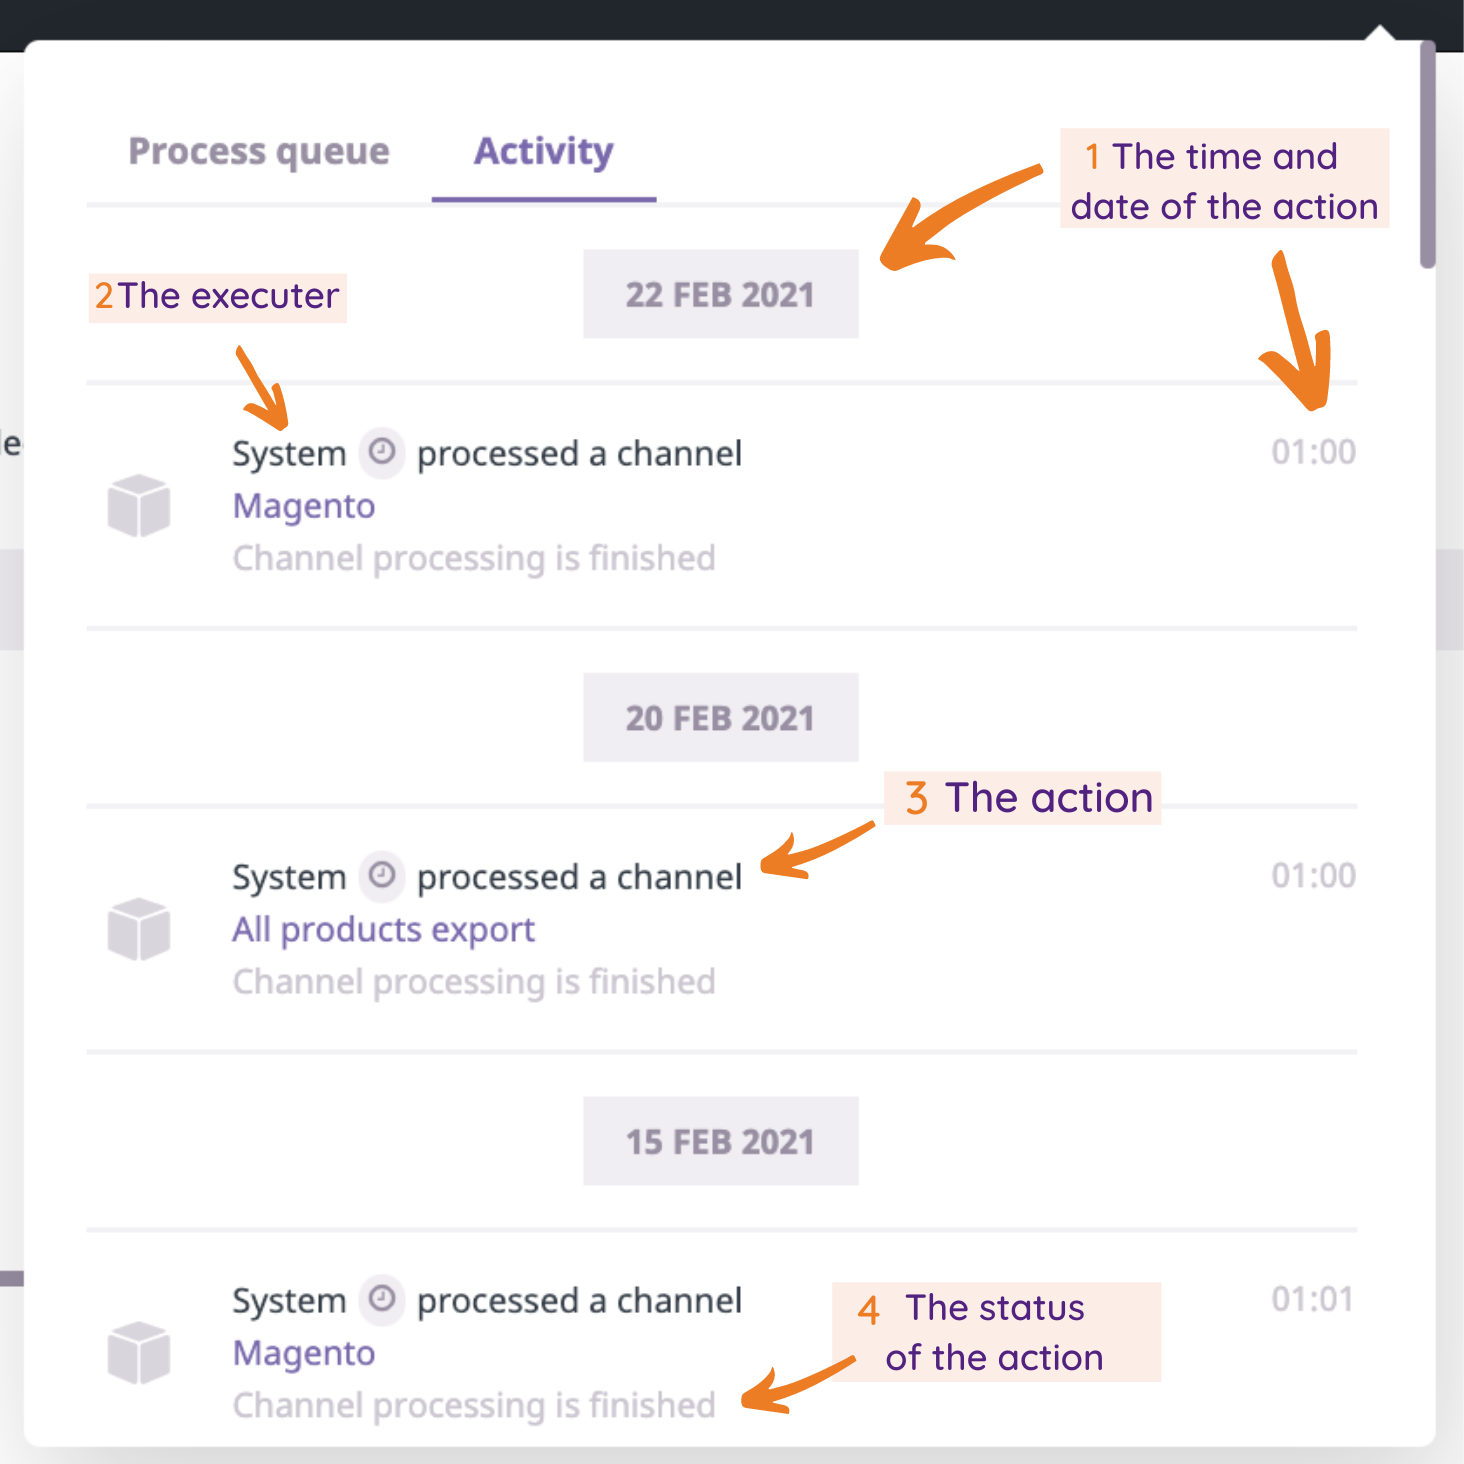The height and width of the screenshot is (1464, 1464).
Task: Click the 20 FEB 2021 date badge
Action: point(720,718)
